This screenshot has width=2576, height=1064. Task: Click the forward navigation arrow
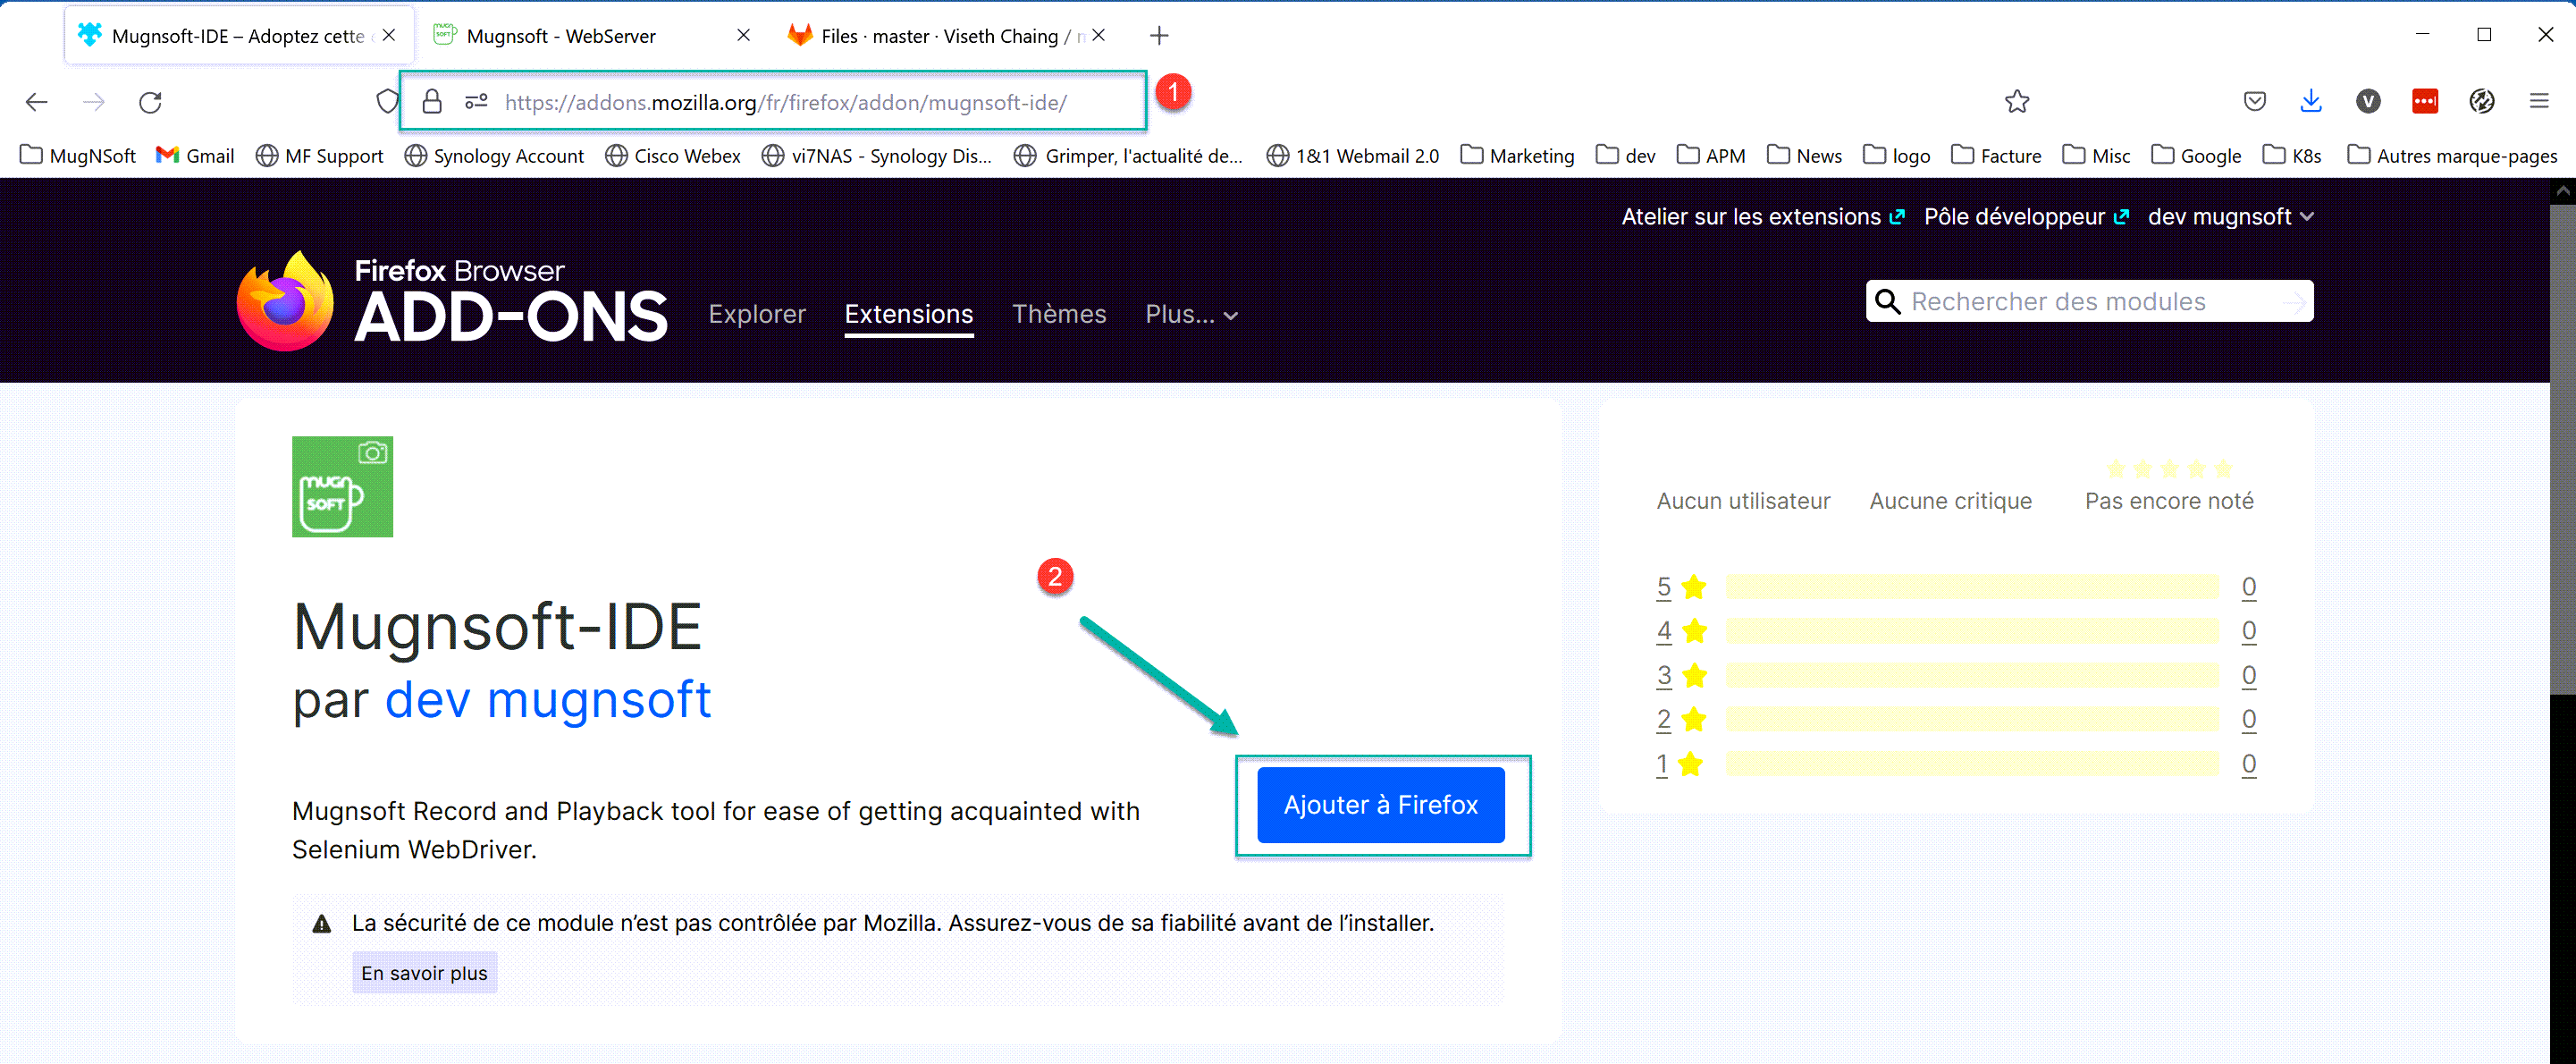94,102
